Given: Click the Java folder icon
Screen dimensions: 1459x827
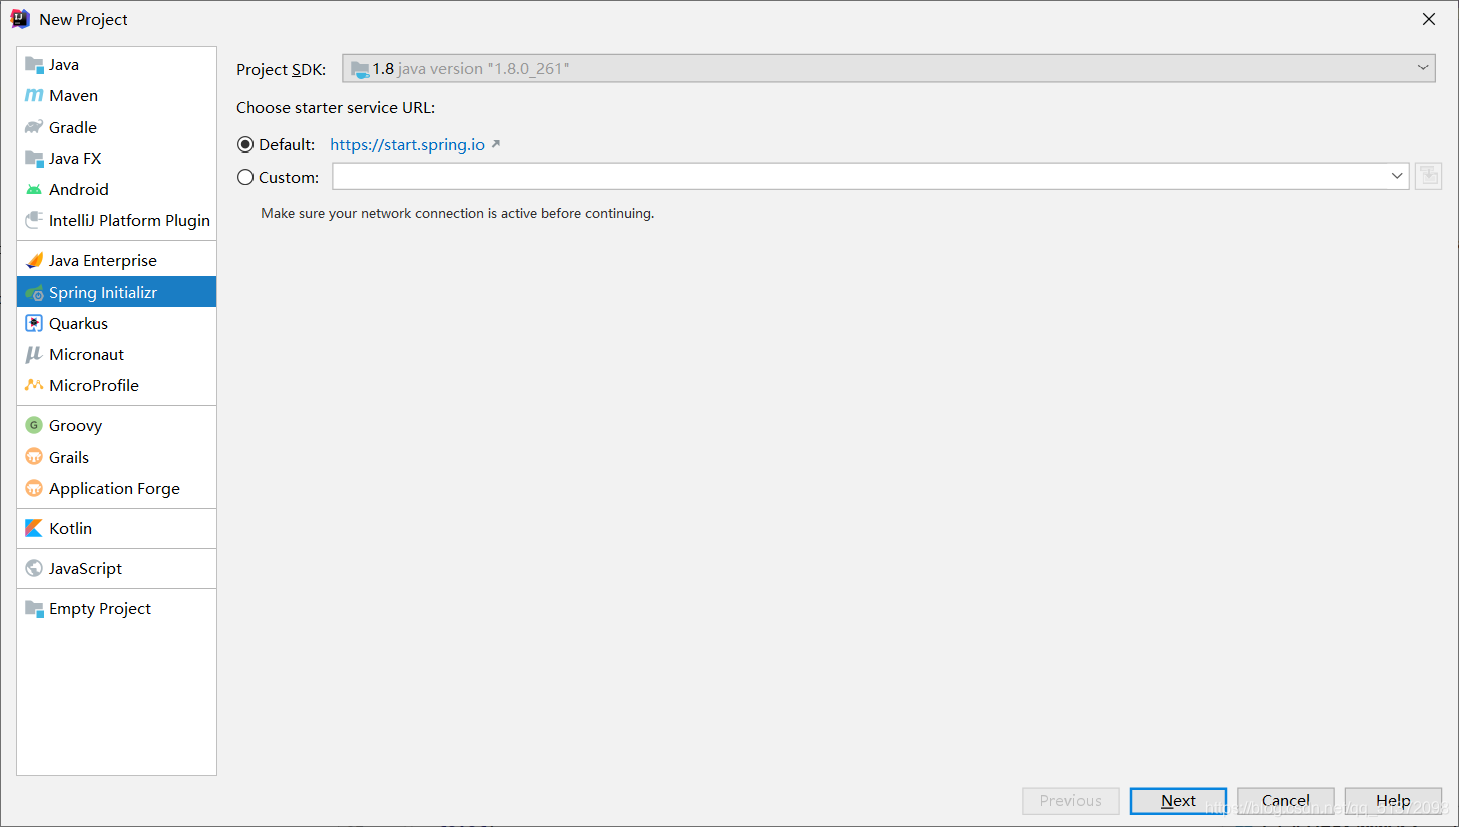Looking at the screenshot, I should (34, 64).
